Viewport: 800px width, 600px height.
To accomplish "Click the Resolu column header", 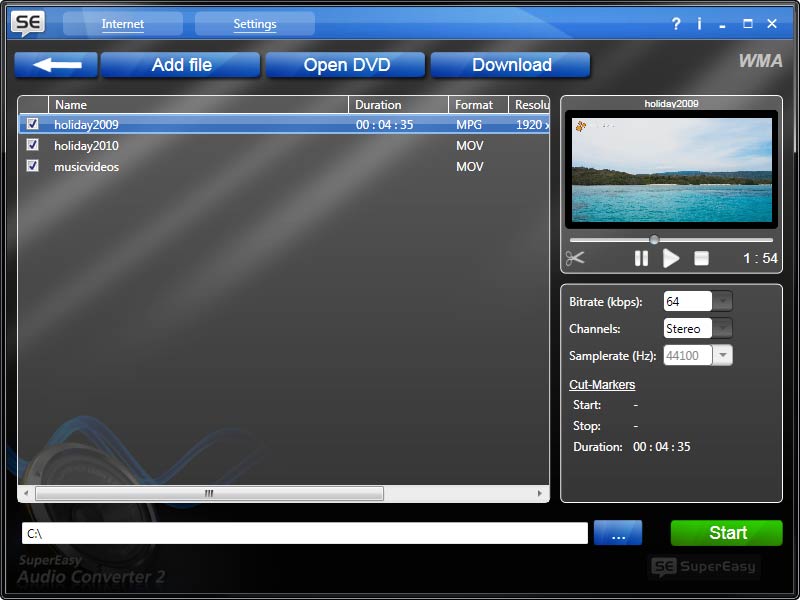I will pos(529,105).
